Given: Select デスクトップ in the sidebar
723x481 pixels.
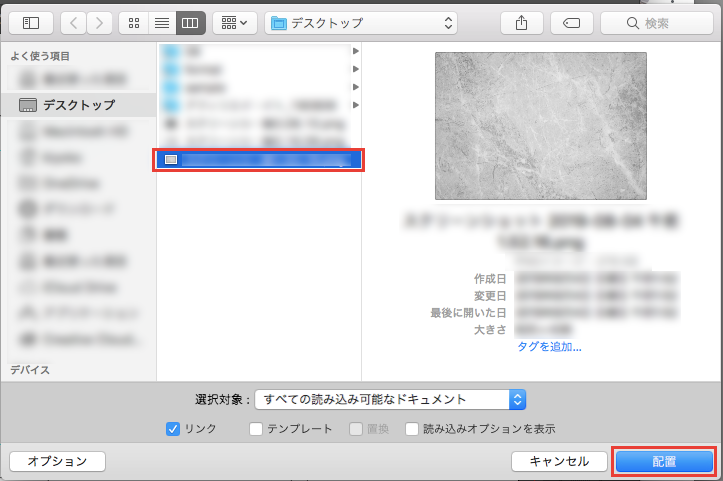Looking at the screenshot, I should point(78,105).
